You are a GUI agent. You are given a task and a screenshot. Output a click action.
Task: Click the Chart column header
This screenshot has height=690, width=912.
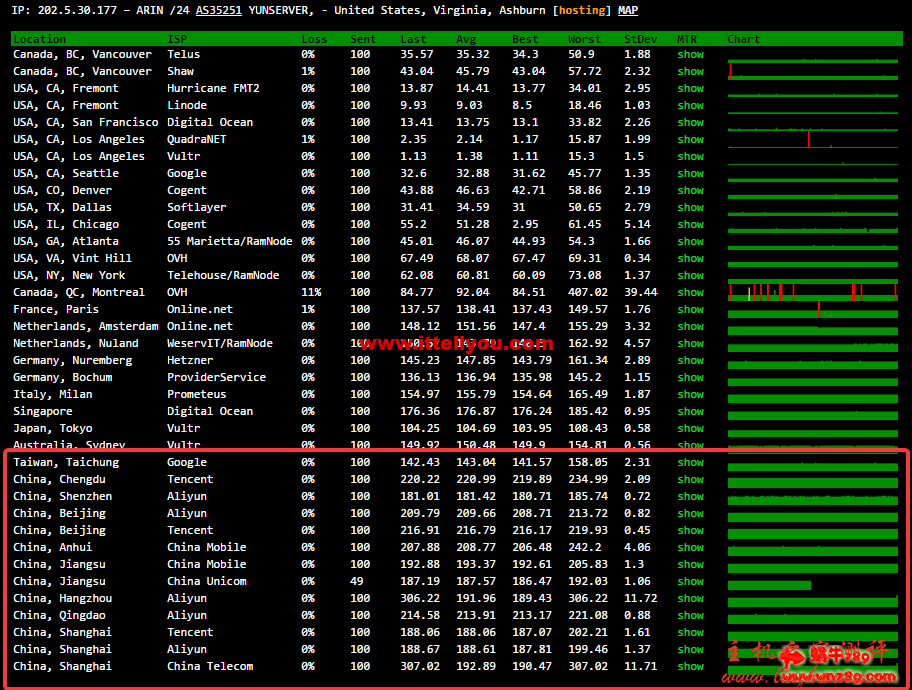(743, 39)
